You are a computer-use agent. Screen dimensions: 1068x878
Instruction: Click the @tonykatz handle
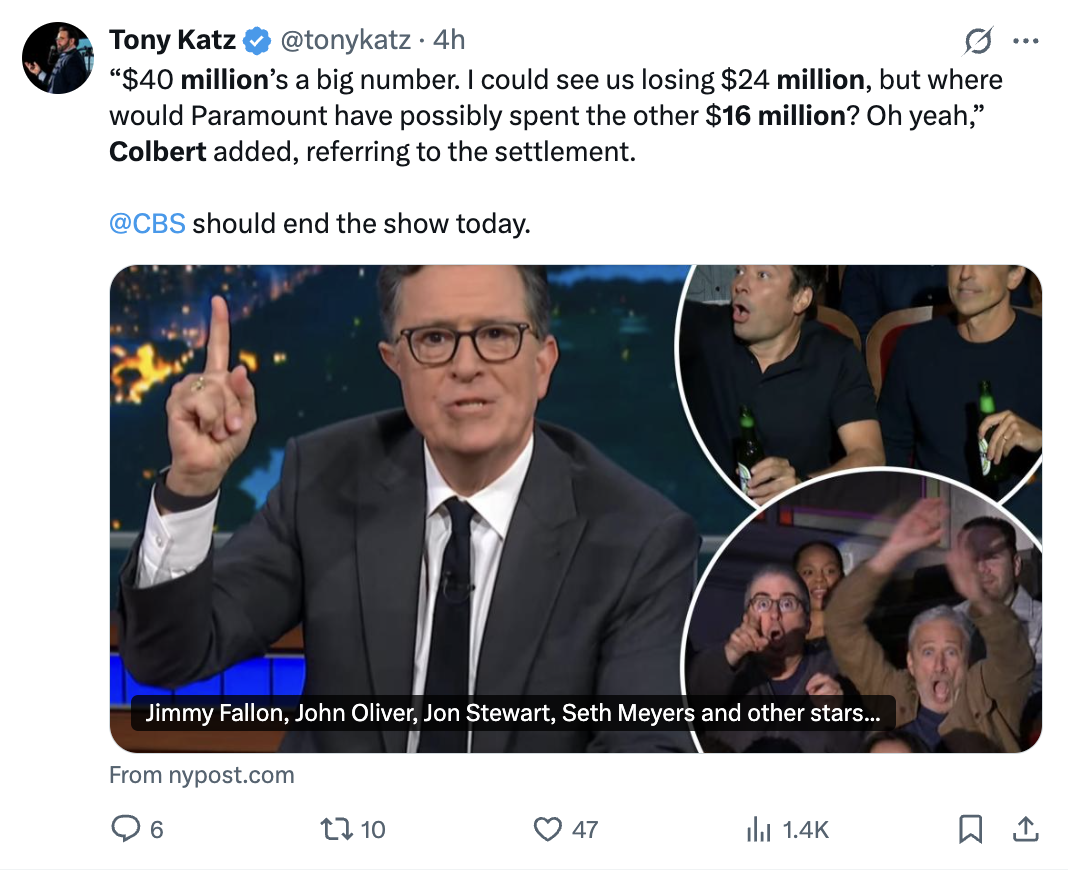pos(344,40)
